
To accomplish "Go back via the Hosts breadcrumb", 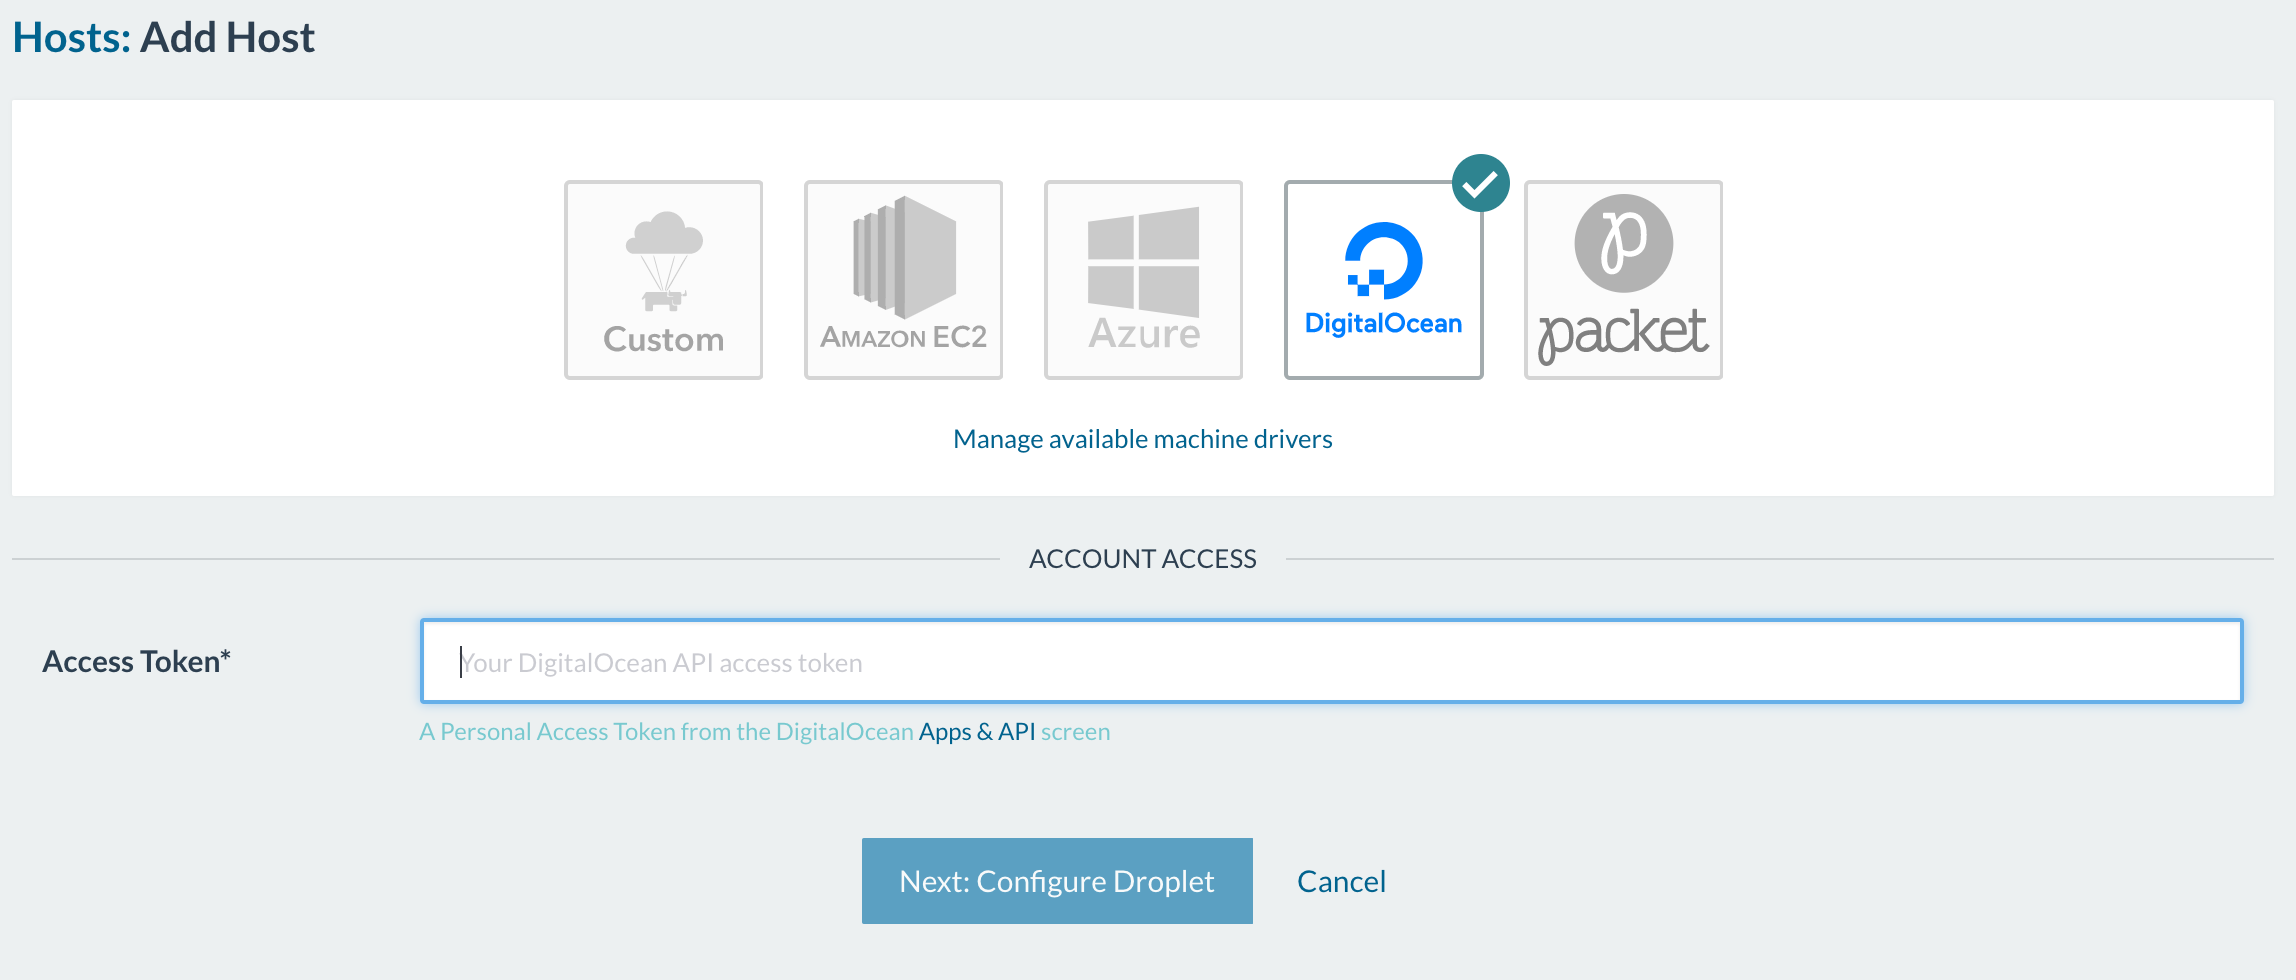I will coord(70,38).
